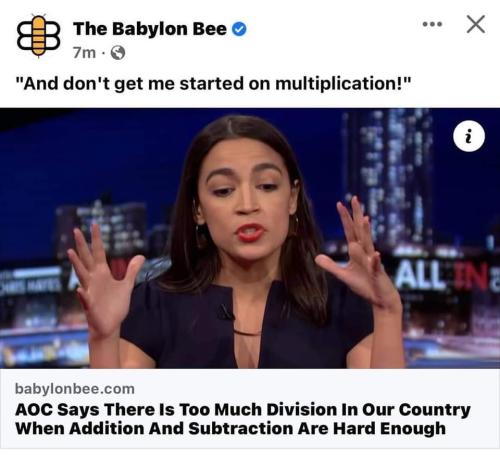Click the lapel microphone on the dark top
Image resolution: width=500 pixels, height=456 pixels.
tap(225, 313)
